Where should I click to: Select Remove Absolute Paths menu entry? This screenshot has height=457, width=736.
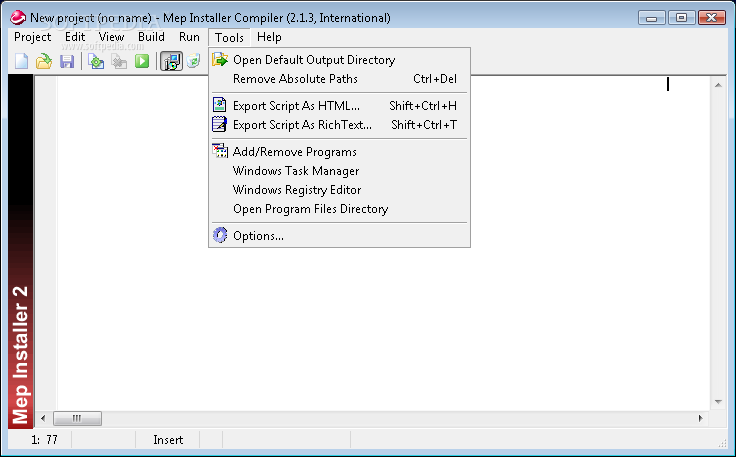pyautogui.click(x=339, y=79)
